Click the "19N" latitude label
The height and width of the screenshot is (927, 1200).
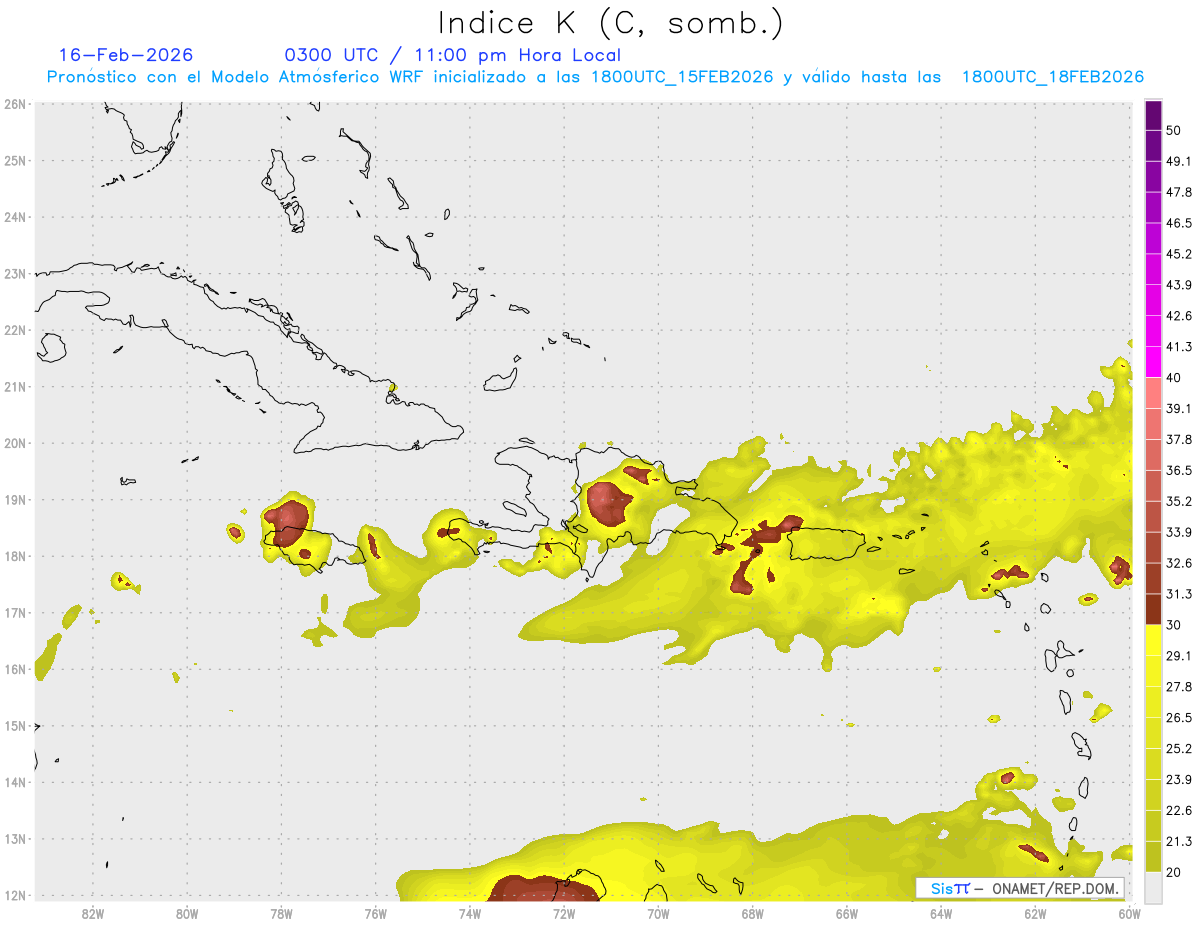[x=15, y=500]
